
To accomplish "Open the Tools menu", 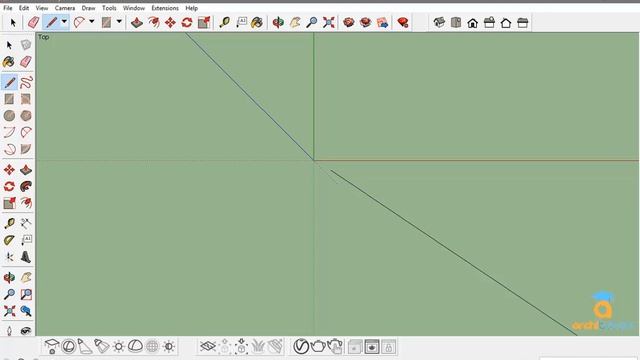I will pyautogui.click(x=109, y=8).
